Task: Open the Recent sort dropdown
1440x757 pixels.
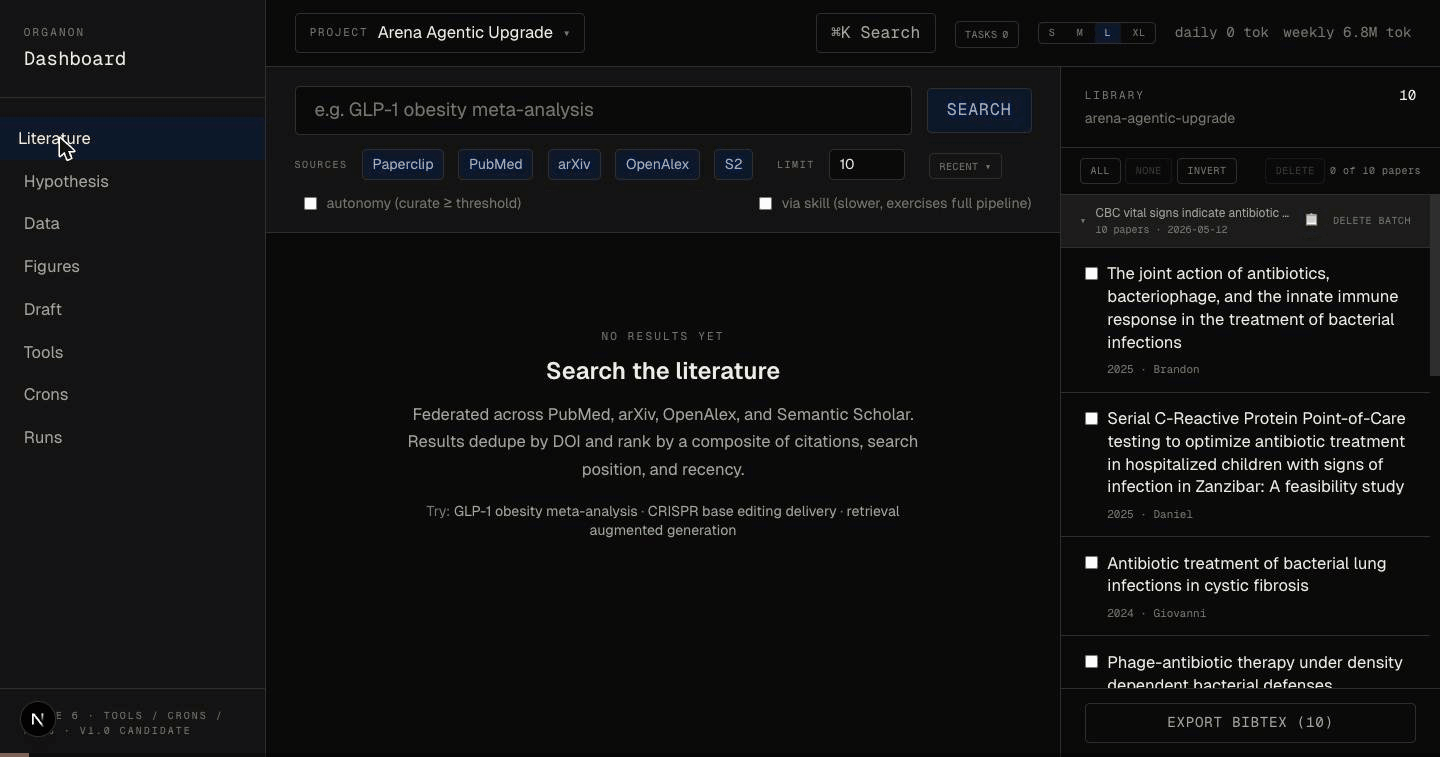Action: click(x=965, y=167)
